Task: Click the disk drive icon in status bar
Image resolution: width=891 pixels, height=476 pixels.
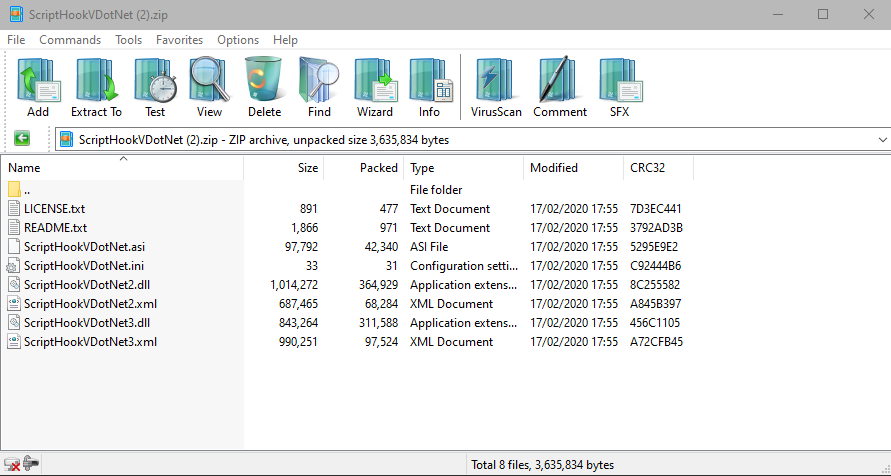Action: (x=11, y=465)
